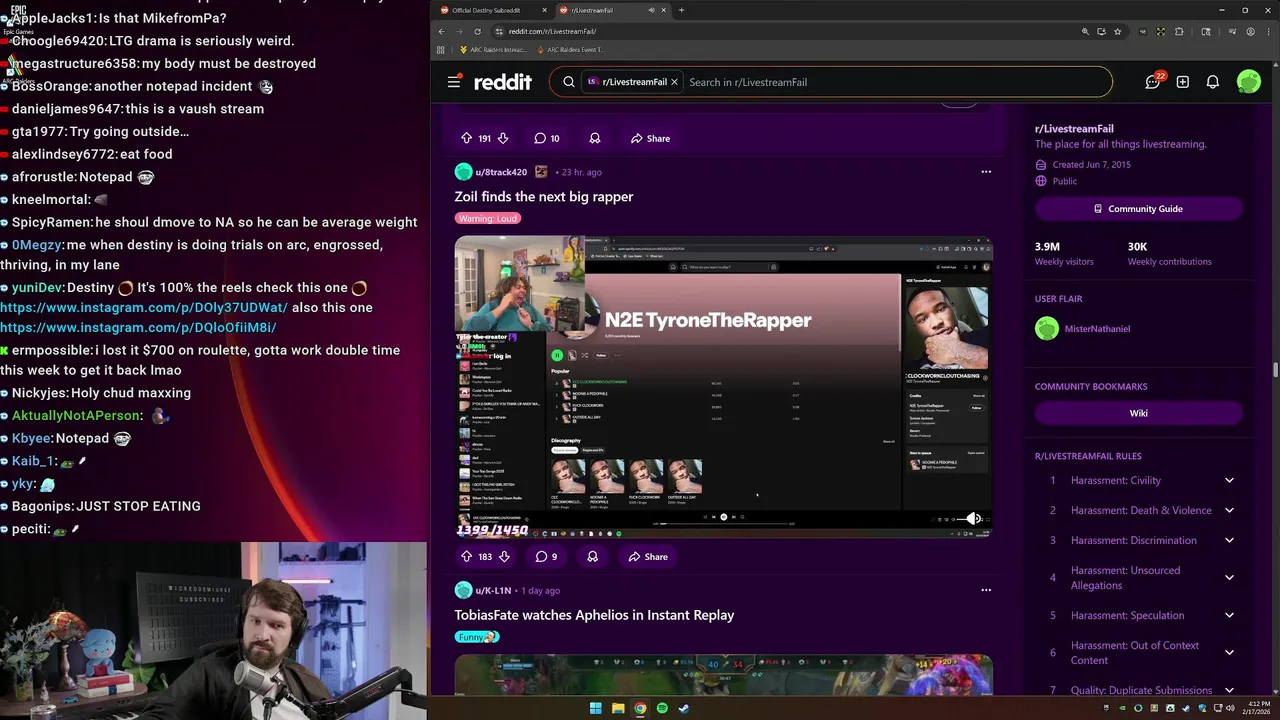This screenshot has width=1280, height=720.
Task: Toggle volume on the Zoil video
Action: tap(975, 518)
